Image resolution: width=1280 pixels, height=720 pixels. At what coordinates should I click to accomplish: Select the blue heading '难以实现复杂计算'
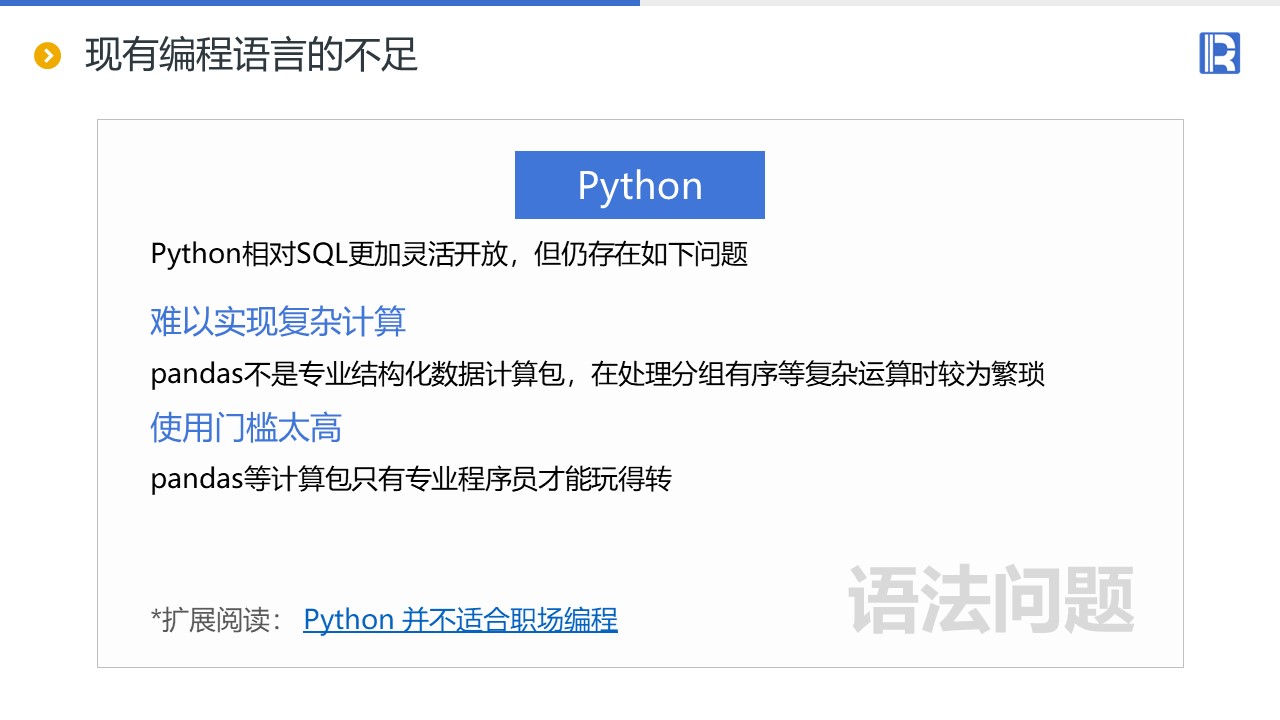(x=278, y=322)
